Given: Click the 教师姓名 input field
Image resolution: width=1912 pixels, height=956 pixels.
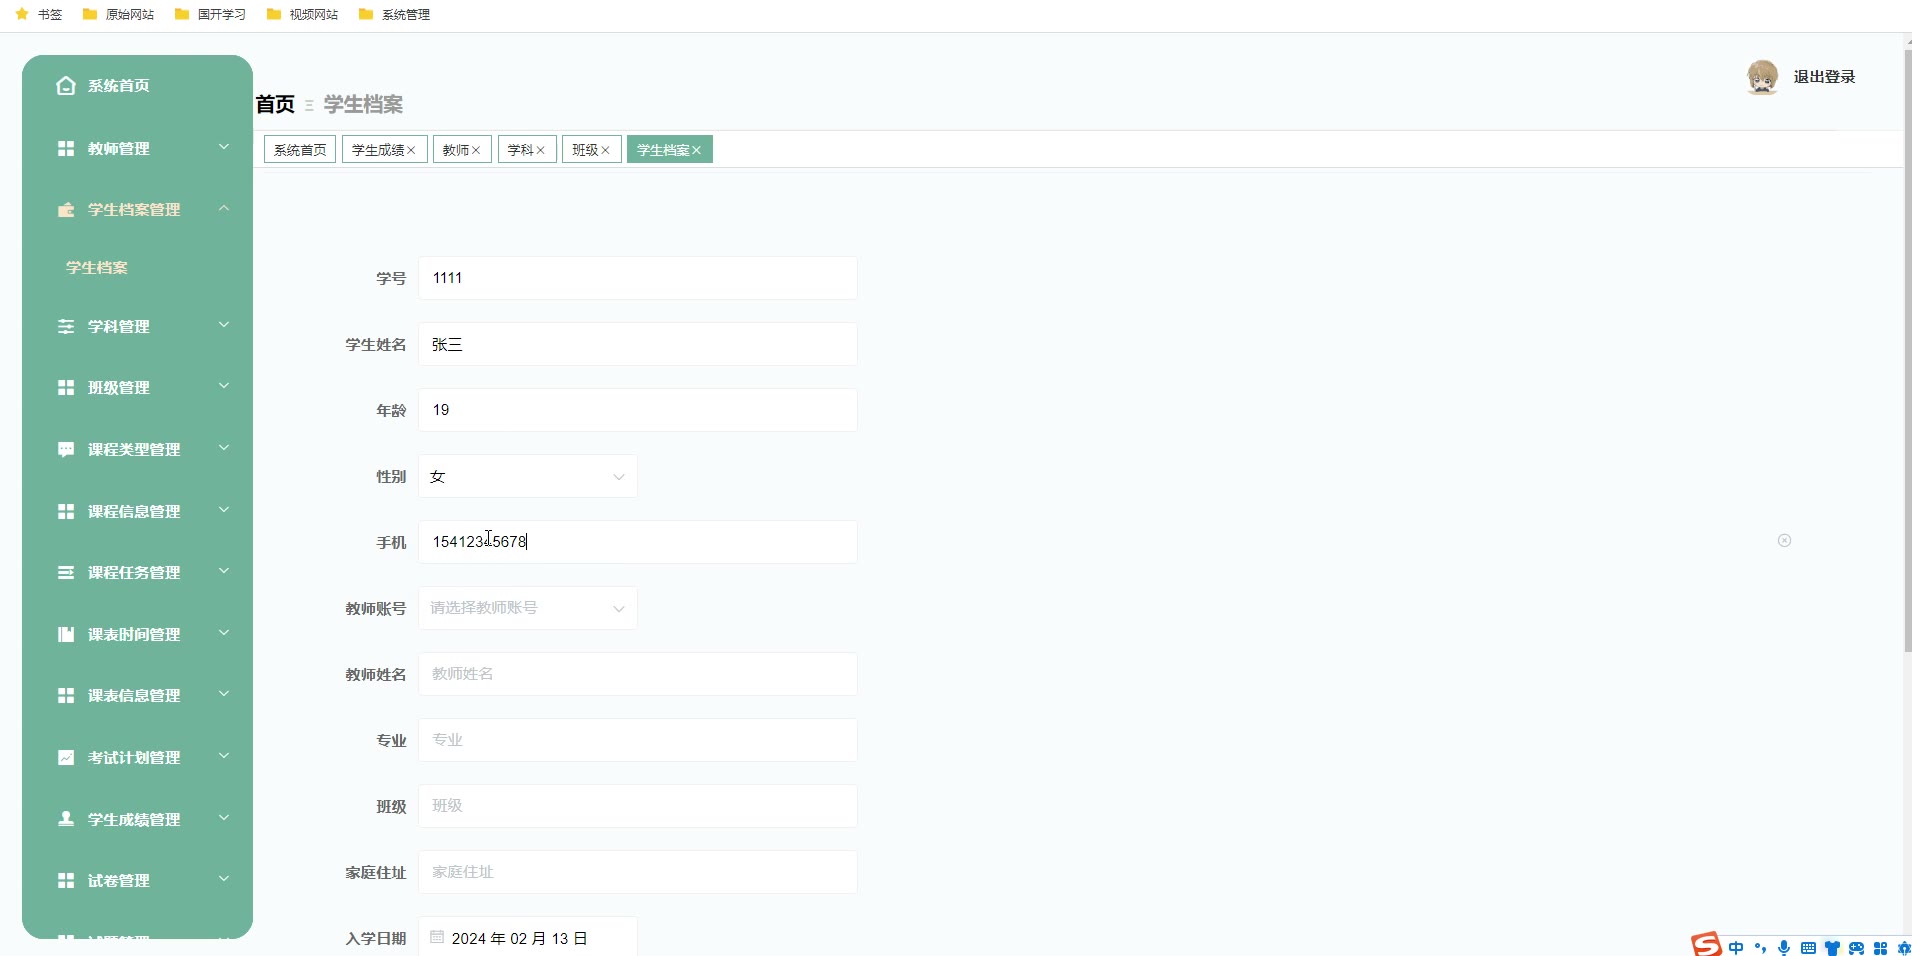Looking at the screenshot, I should tap(638, 674).
